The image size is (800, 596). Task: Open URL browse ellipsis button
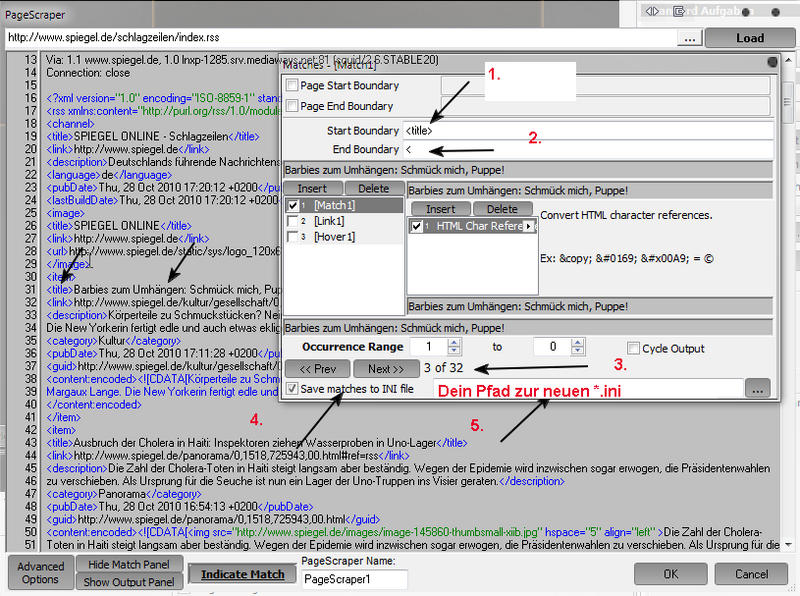(x=689, y=38)
